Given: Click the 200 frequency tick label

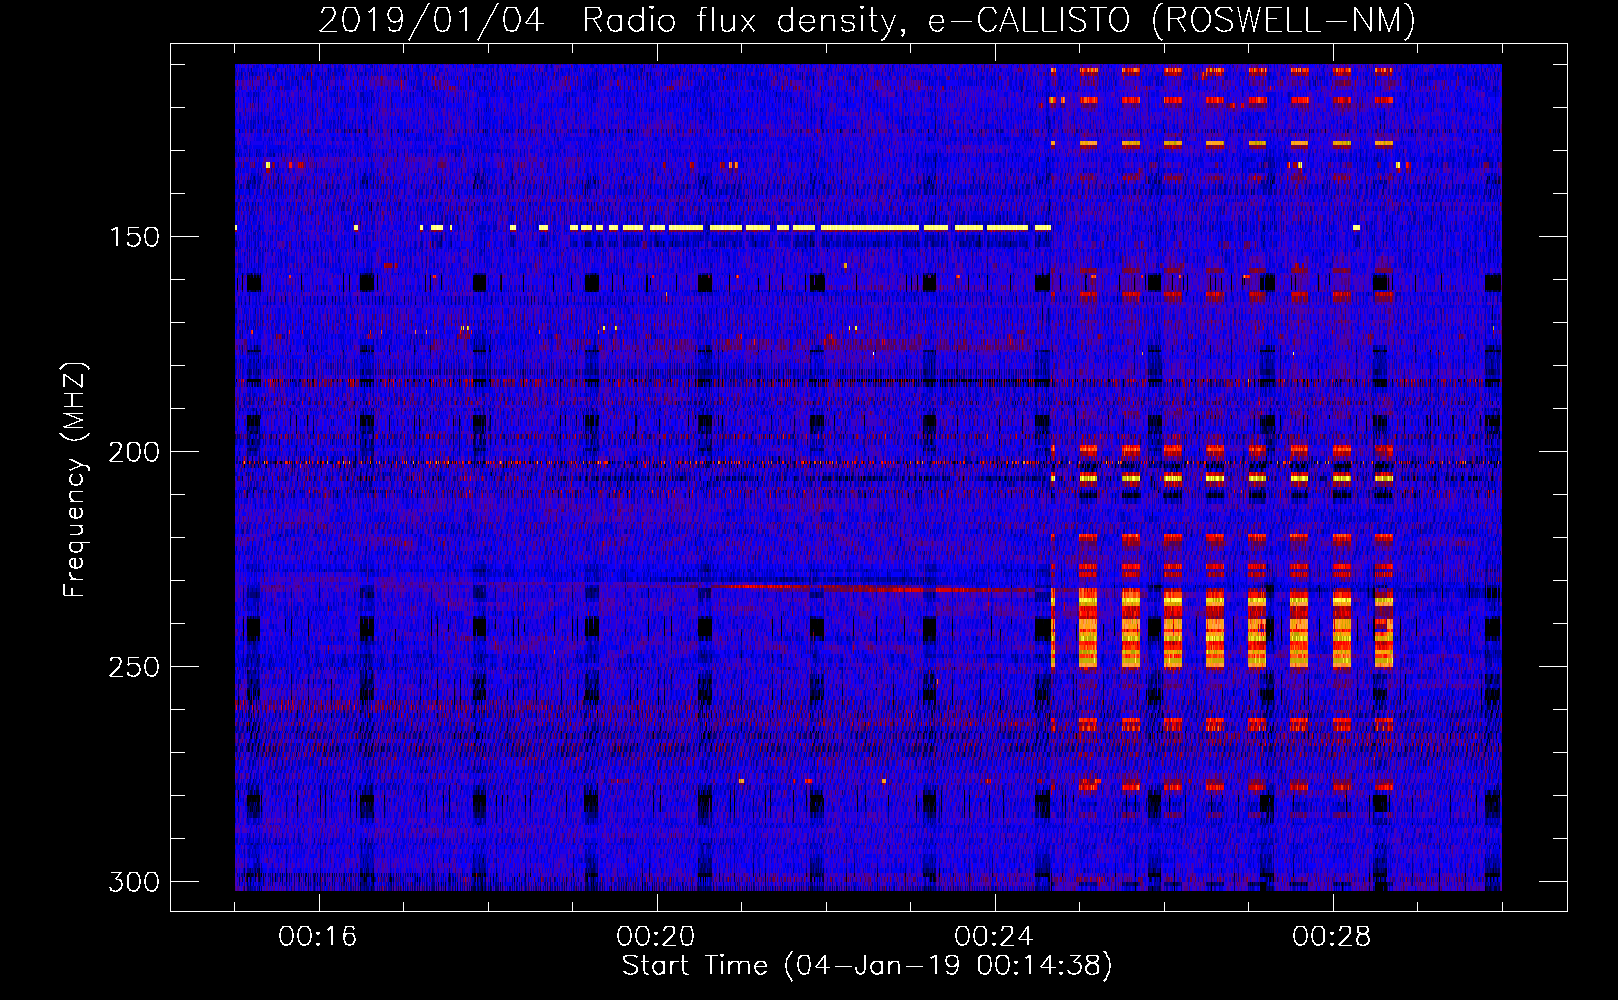Looking at the screenshot, I should click(133, 452).
